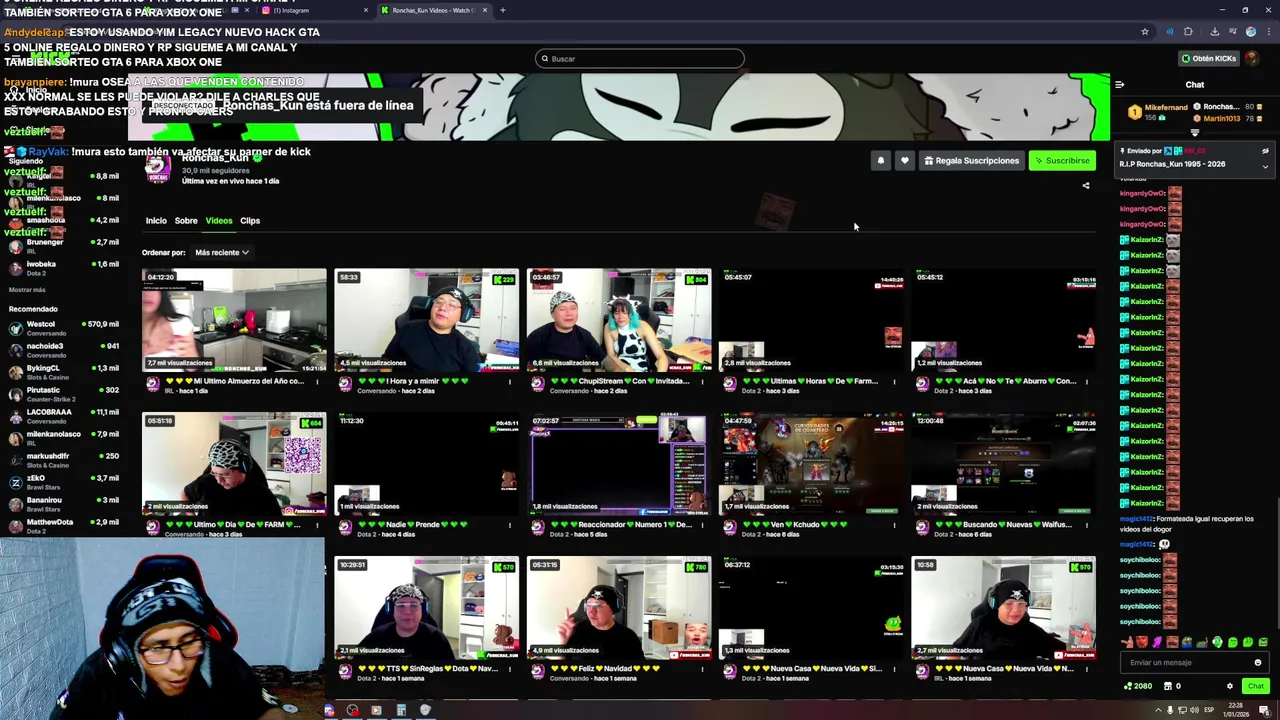Open the Ultimas Horas De Farm video thumbnail
Screen dimensions: 1280x720
pyautogui.click(x=811, y=320)
